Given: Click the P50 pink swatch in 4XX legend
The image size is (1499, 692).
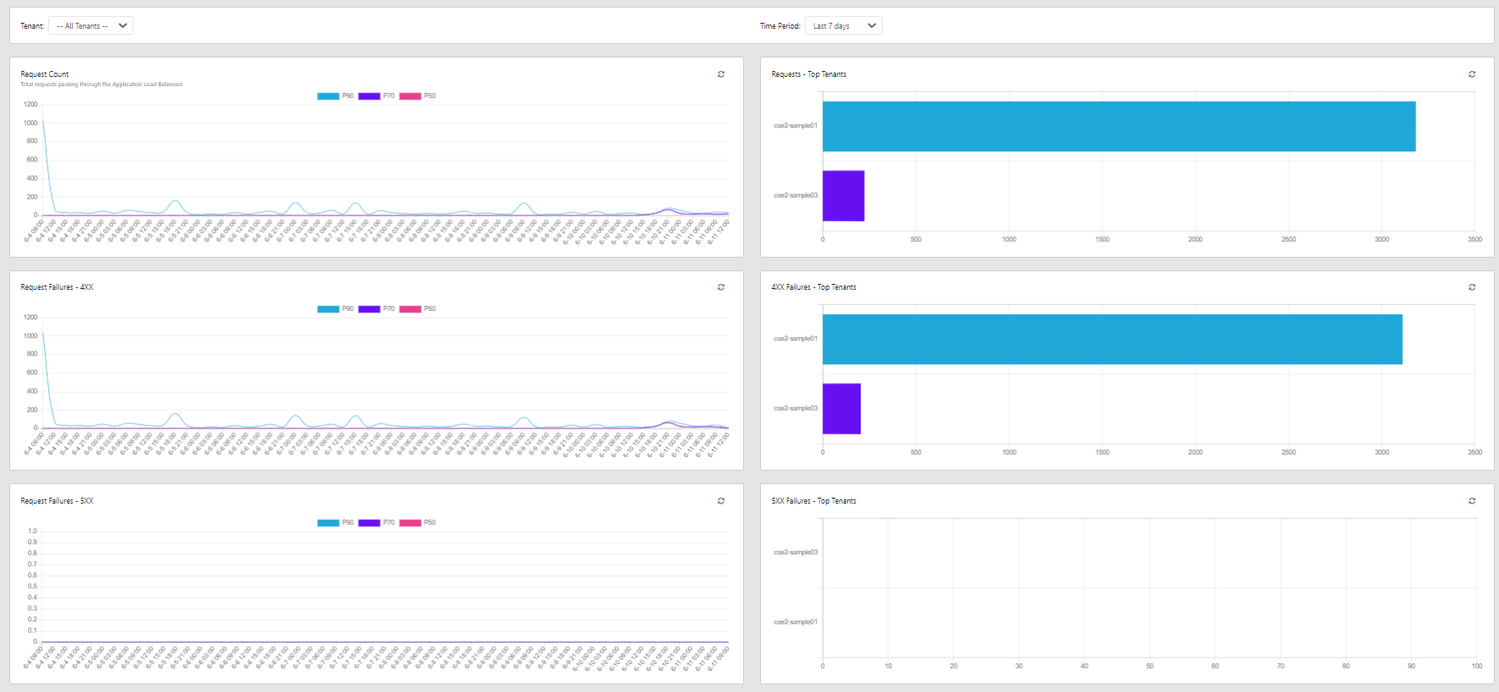Looking at the screenshot, I should click(x=410, y=309).
